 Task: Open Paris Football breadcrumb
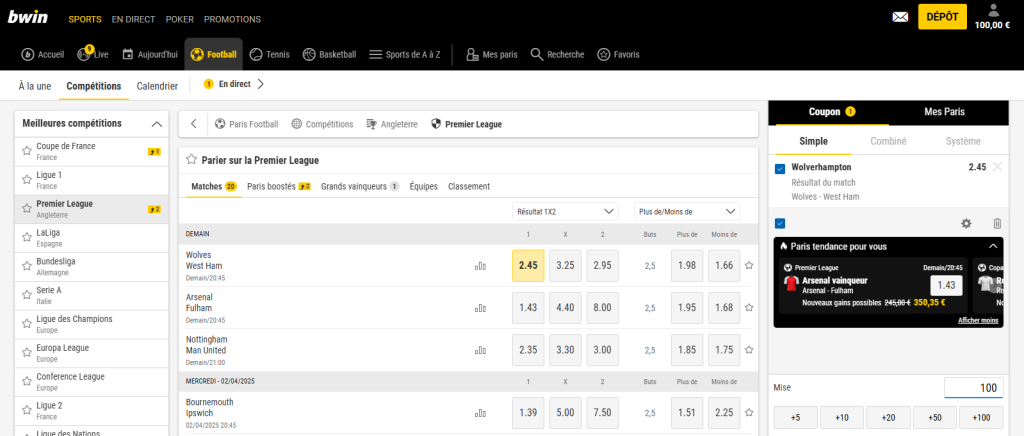pyautogui.click(x=246, y=124)
